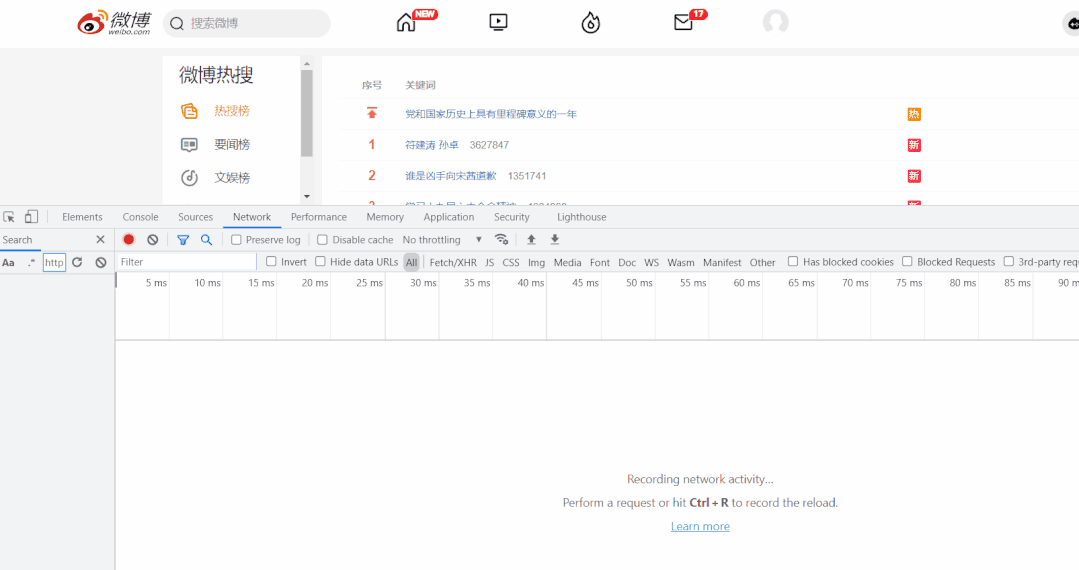Clear the network log
Image resolution: width=1079 pixels, height=570 pixels.
[x=152, y=240]
